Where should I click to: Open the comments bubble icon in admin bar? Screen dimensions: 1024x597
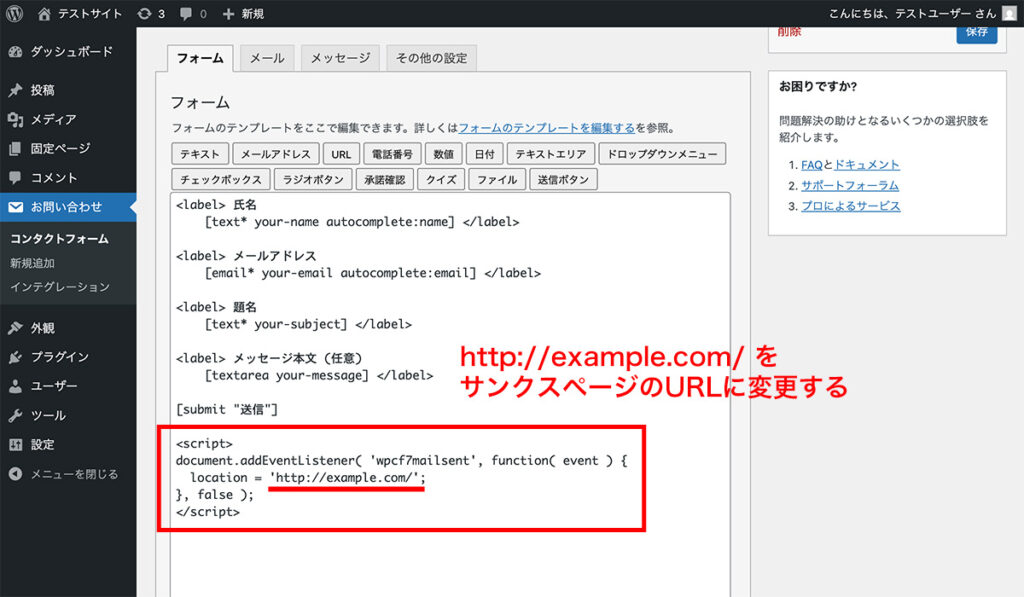[186, 14]
